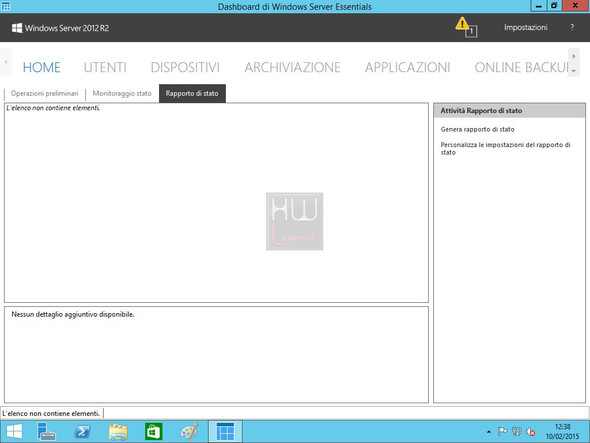The height and width of the screenshot is (443, 590).
Task: Expand the navigation tab overflow arrow
Action: 573,70
